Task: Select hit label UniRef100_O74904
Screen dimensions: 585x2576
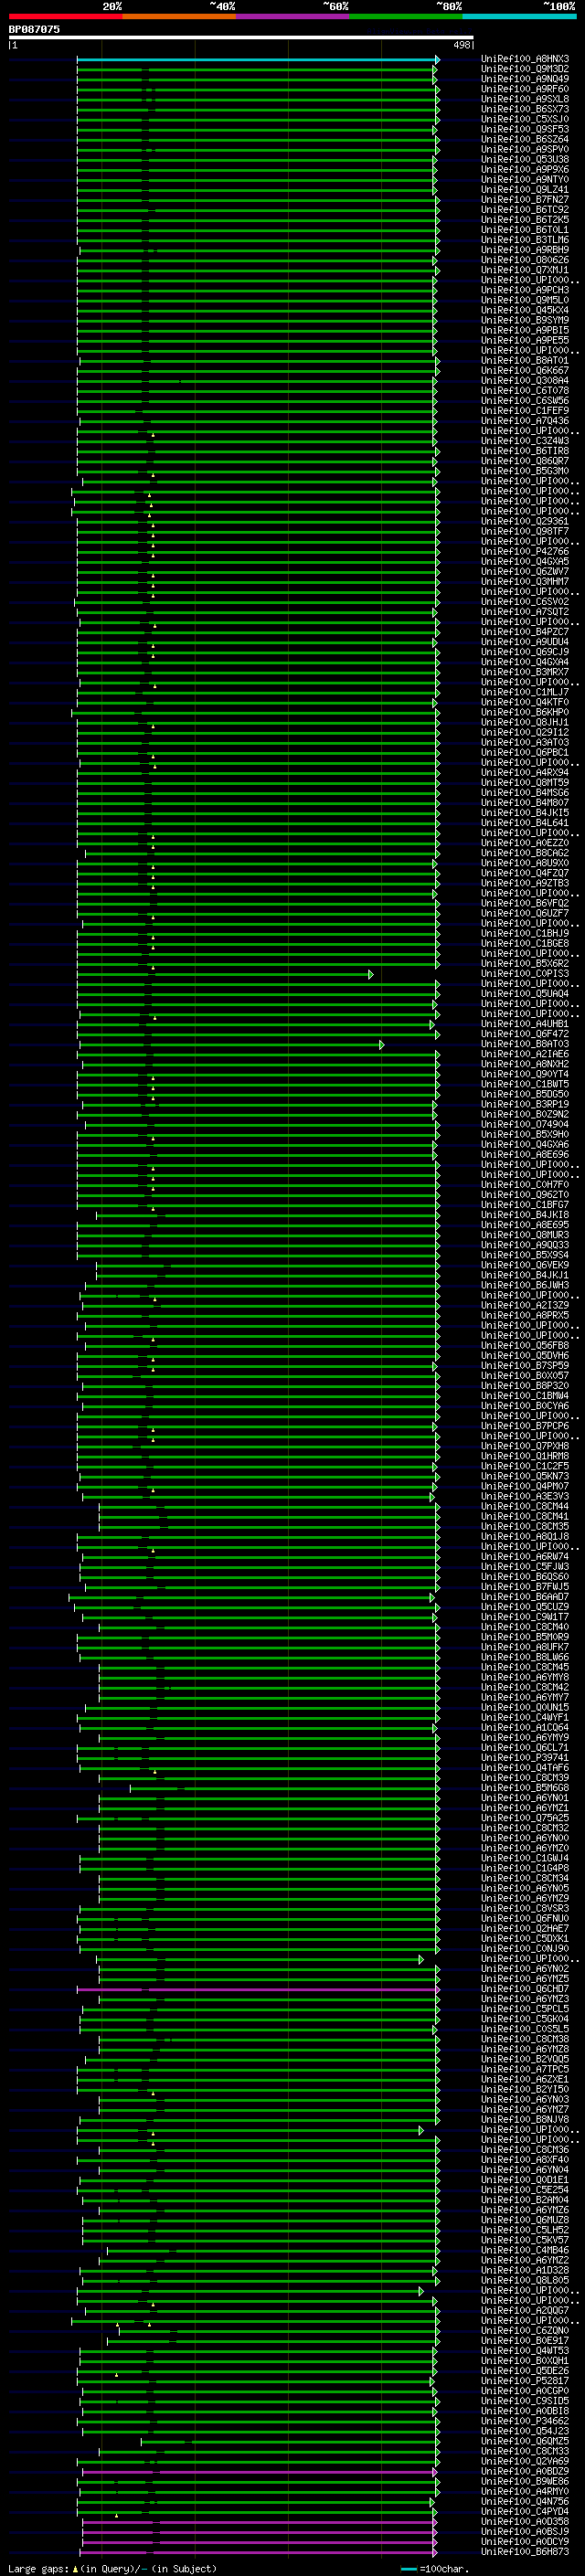Action: tap(525, 1125)
